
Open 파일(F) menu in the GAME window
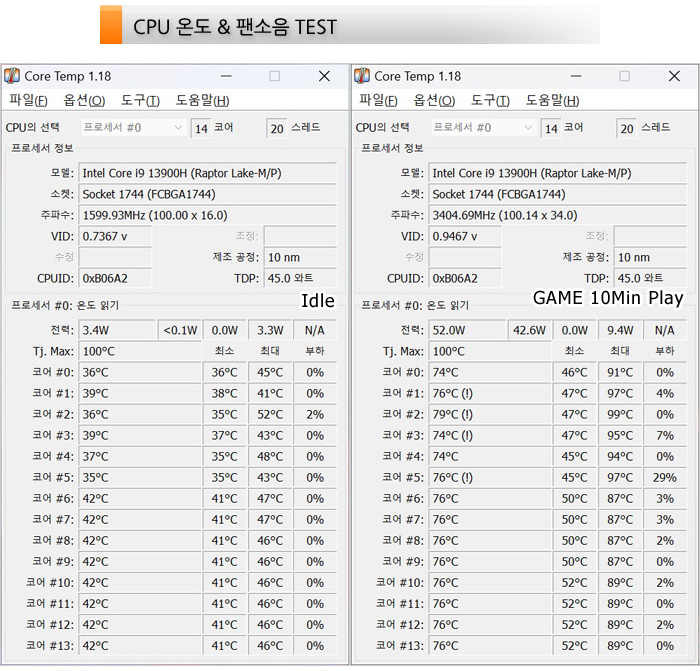coord(378,100)
